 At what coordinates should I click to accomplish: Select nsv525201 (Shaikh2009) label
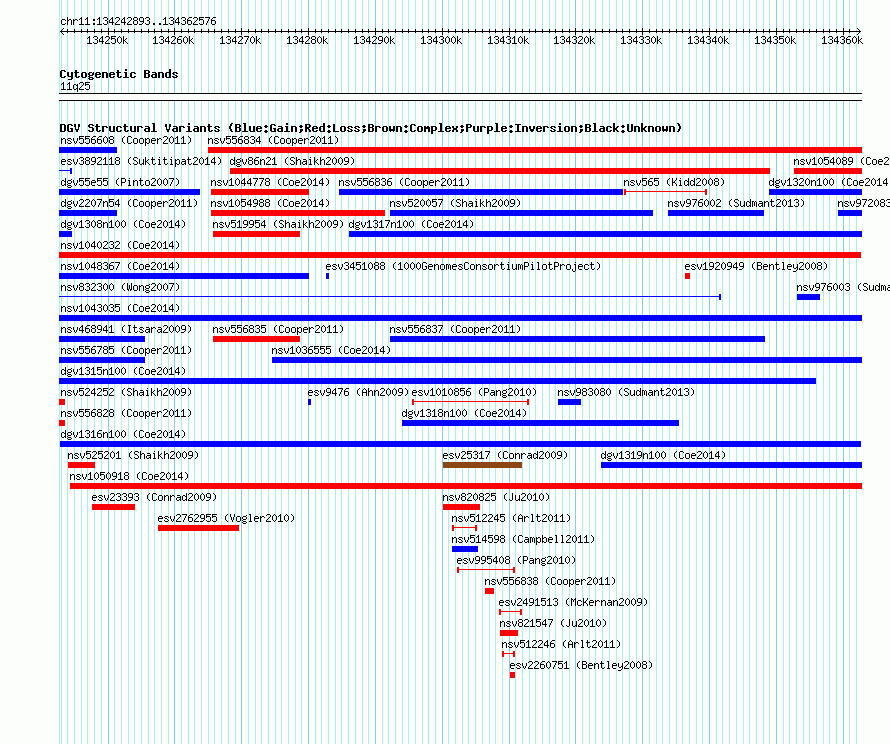pyautogui.click(x=133, y=455)
